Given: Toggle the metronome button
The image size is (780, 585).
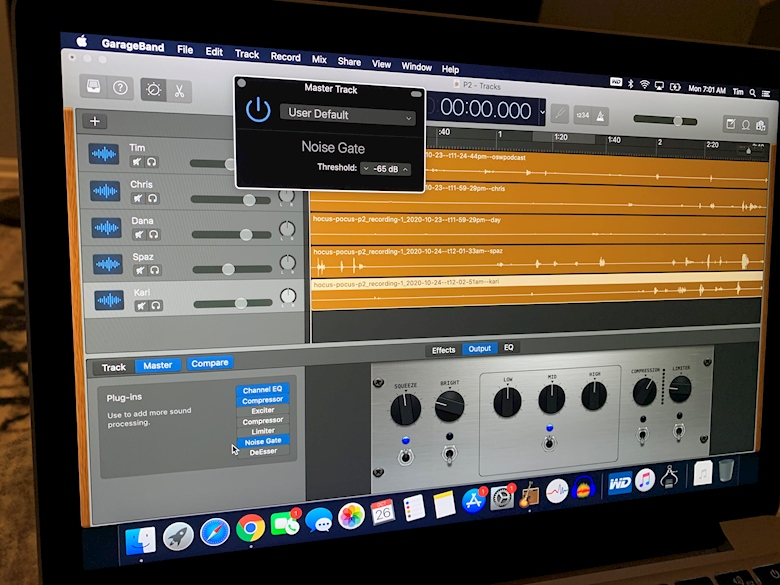Looking at the screenshot, I should pyautogui.click(x=600, y=116).
